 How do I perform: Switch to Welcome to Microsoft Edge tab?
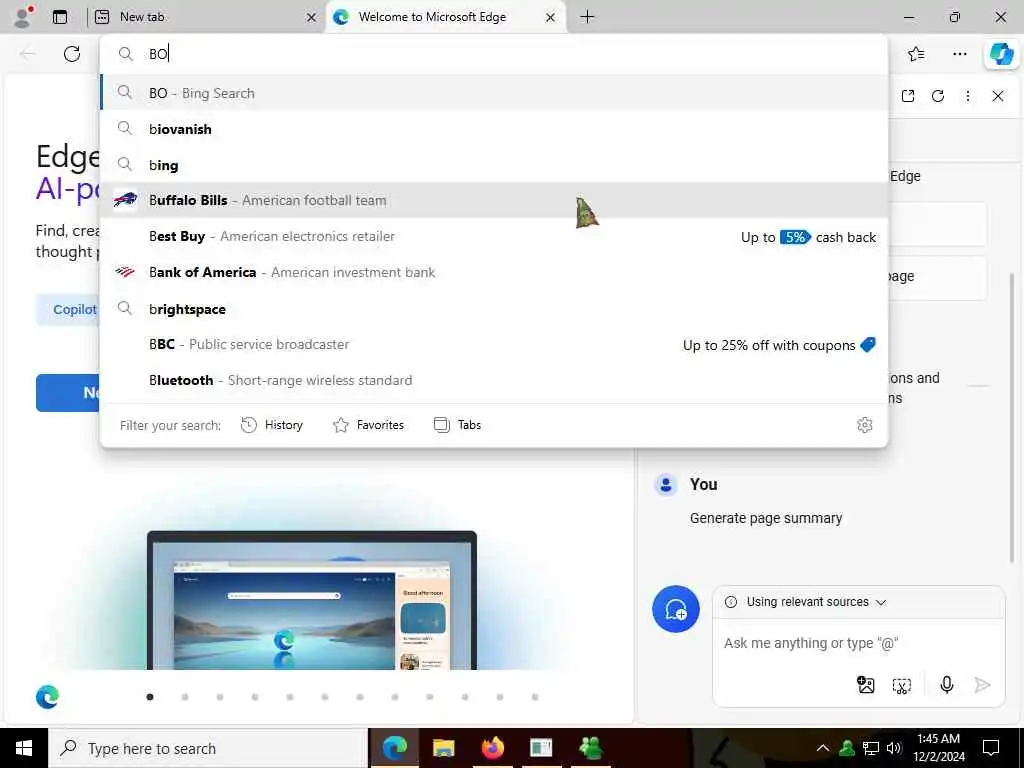pos(447,18)
